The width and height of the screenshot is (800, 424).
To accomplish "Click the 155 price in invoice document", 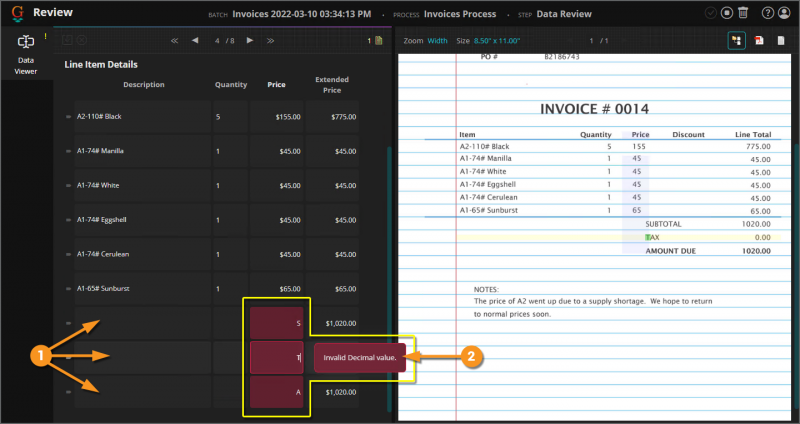I will coord(639,146).
